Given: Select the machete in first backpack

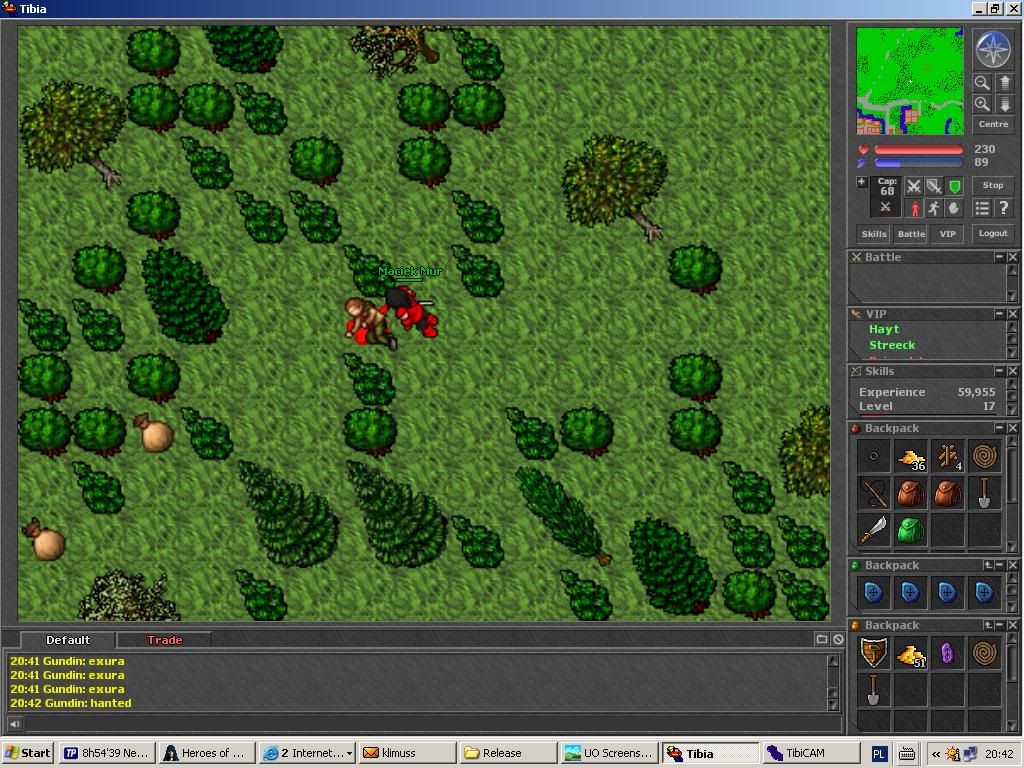Looking at the screenshot, I should pyautogui.click(x=874, y=530).
